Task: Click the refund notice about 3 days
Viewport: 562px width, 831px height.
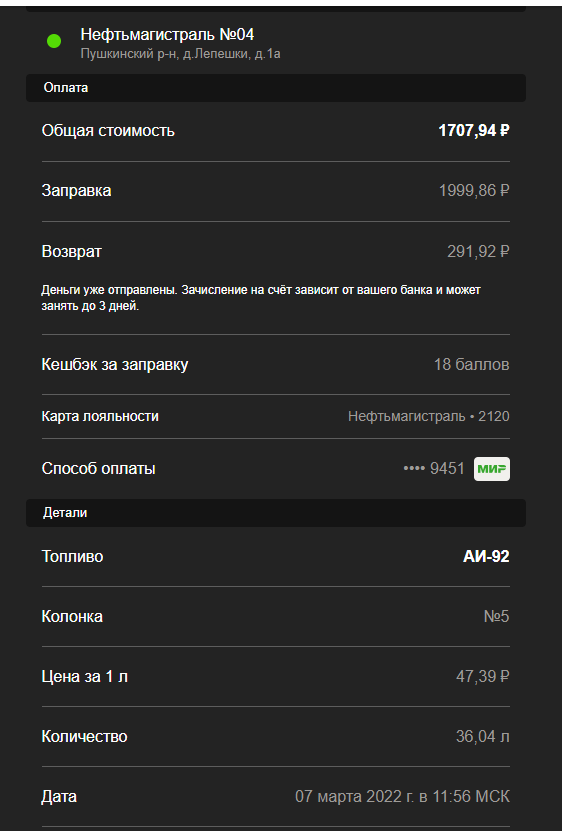Action: [261, 298]
